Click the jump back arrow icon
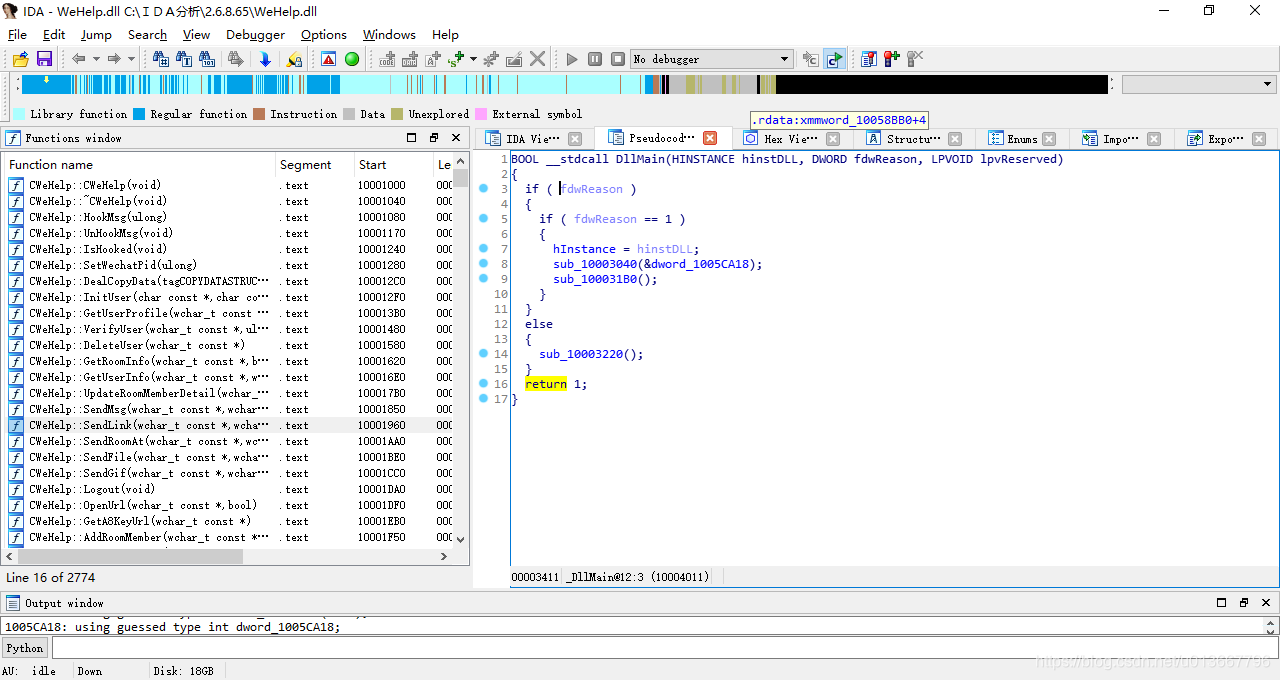Image resolution: width=1280 pixels, height=680 pixels. click(x=78, y=59)
